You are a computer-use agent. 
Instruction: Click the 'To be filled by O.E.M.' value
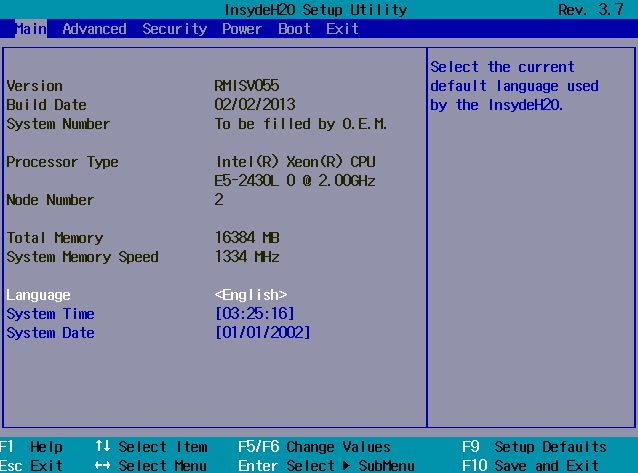pos(301,124)
